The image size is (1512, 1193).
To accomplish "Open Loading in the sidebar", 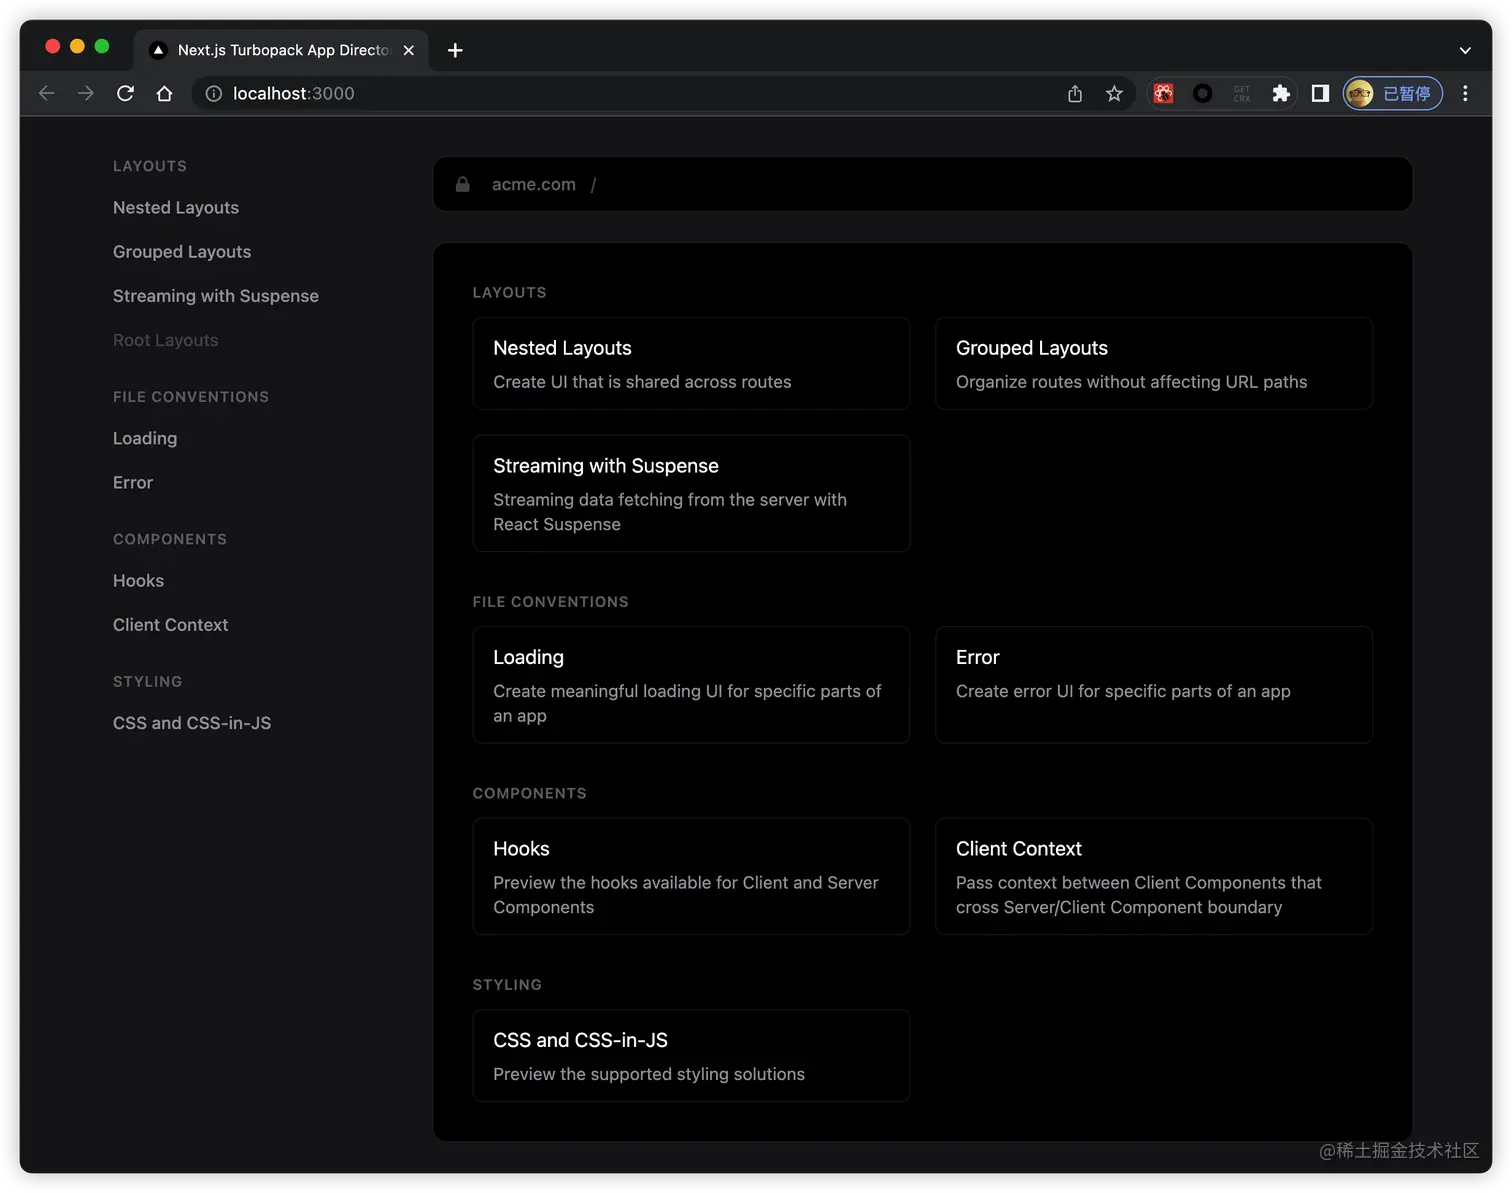I will click(145, 438).
